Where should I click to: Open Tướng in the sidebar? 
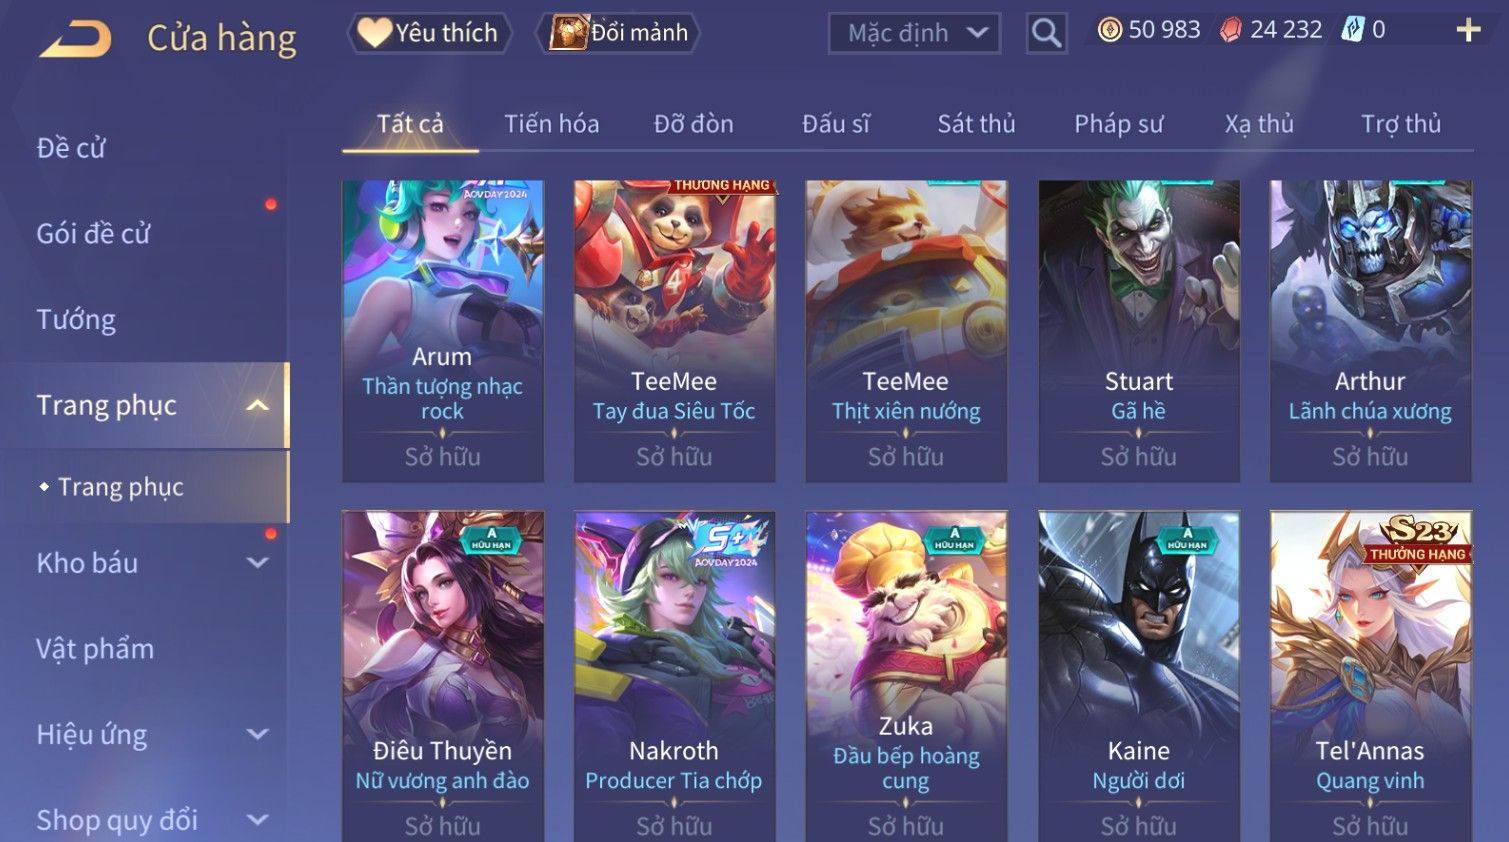tap(76, 320)
